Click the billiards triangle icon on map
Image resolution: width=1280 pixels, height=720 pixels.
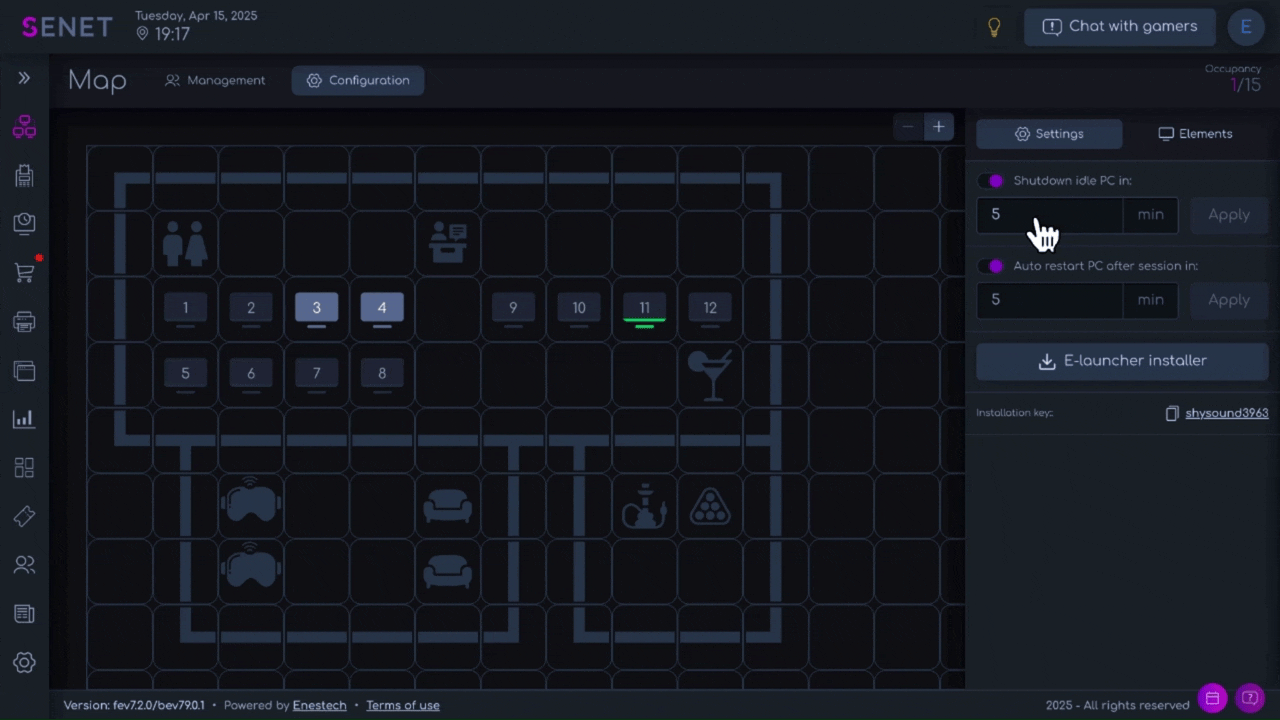click(x=710, y=507)
